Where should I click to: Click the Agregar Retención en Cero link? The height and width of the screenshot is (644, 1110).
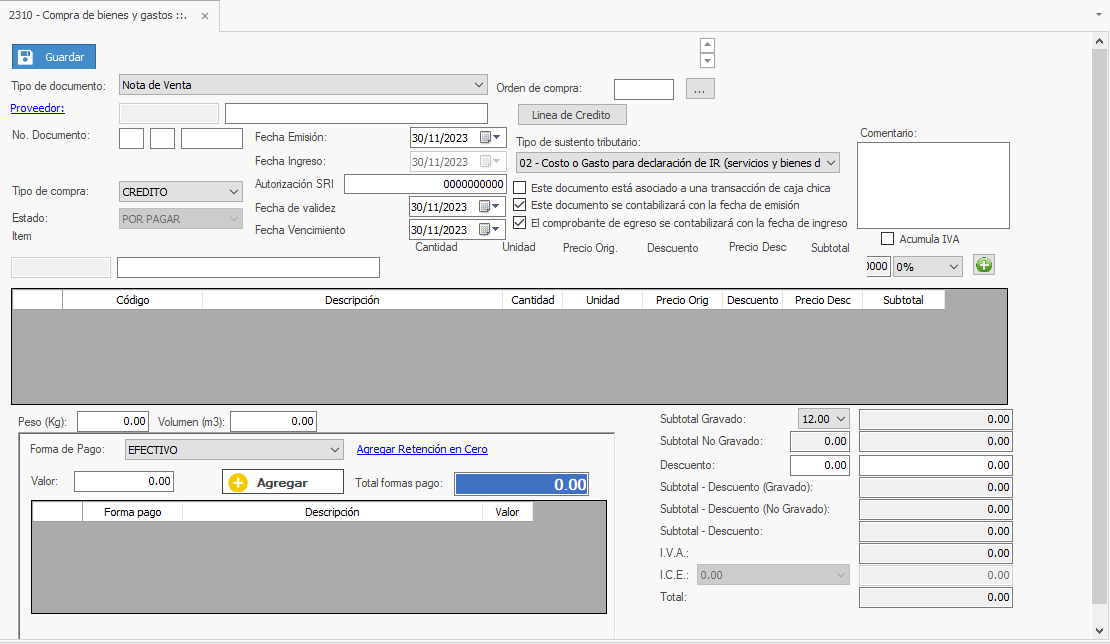[422, 449]
